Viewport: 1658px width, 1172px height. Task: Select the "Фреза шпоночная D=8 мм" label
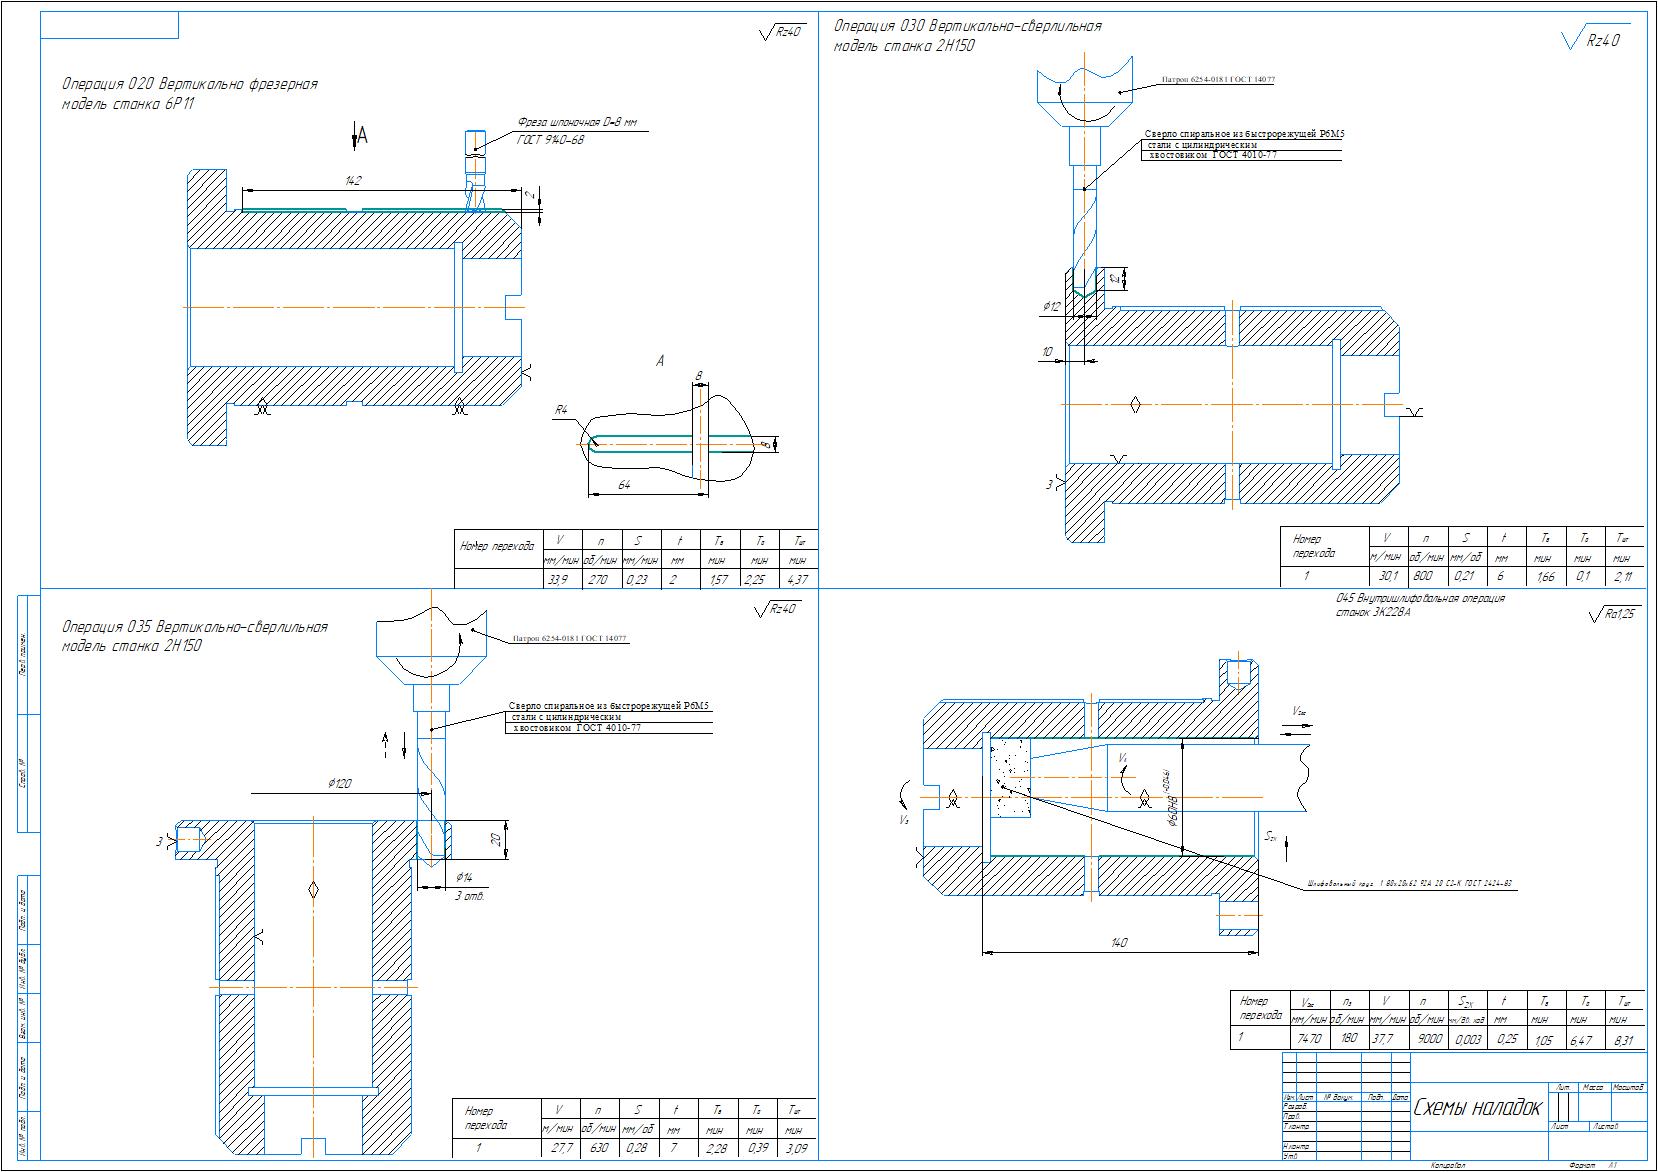click(x=576, y=123)
